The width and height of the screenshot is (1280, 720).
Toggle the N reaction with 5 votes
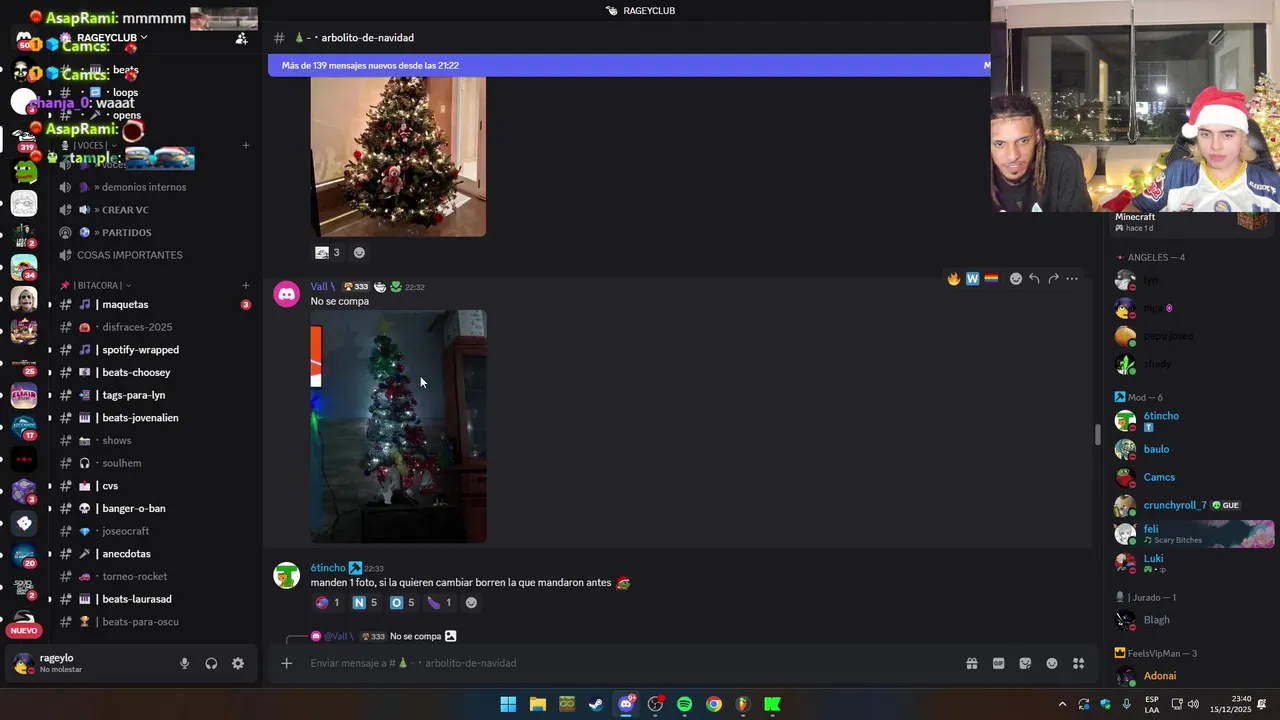coord(365,602)
